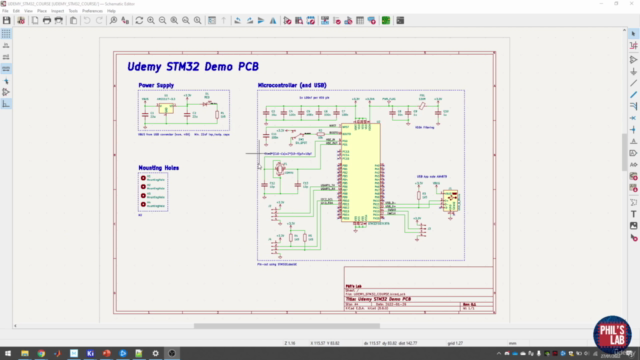Toggle free-angle line drawing mode
The height and width of the screenshot is (360, 640).
pos(6,104)
